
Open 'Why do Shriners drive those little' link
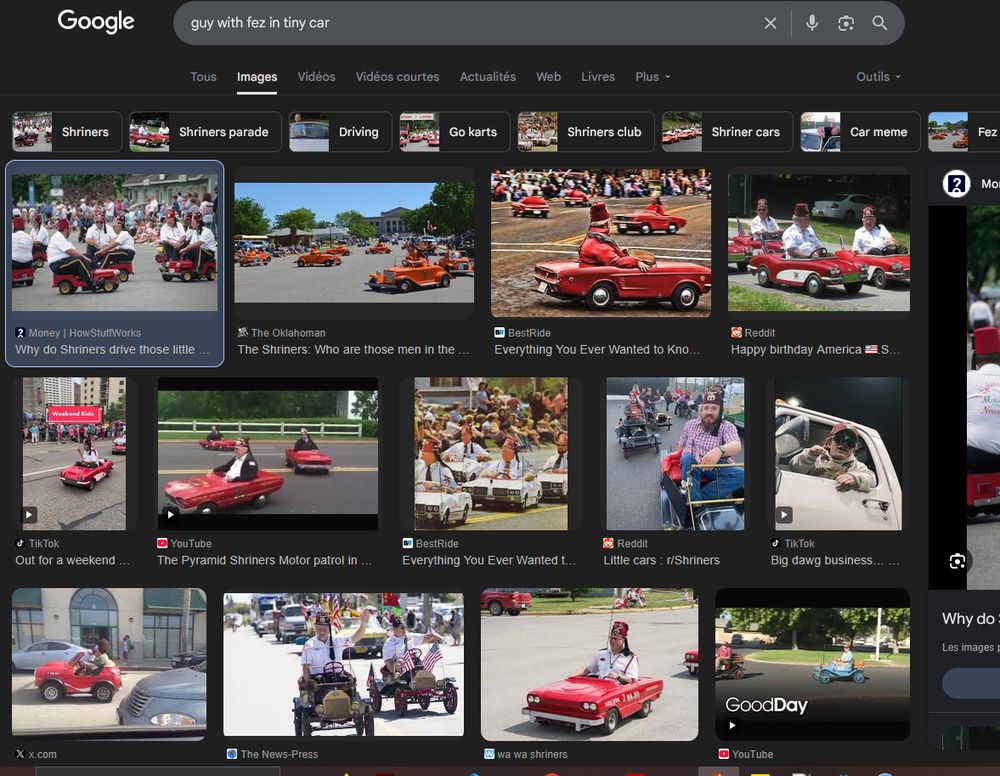pos(112,350)
